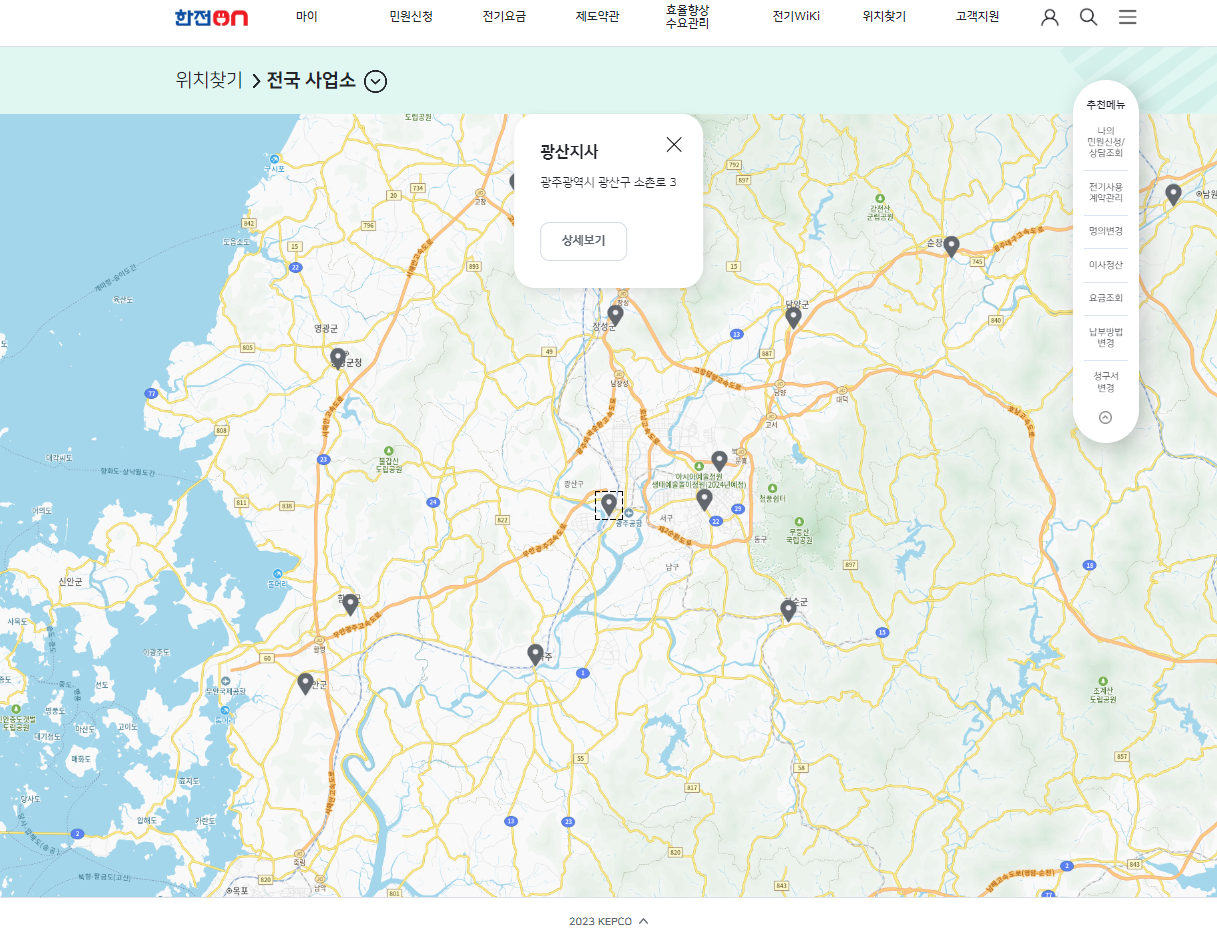Click the 조계산 도립공원 park icon

pos(1101,680)
